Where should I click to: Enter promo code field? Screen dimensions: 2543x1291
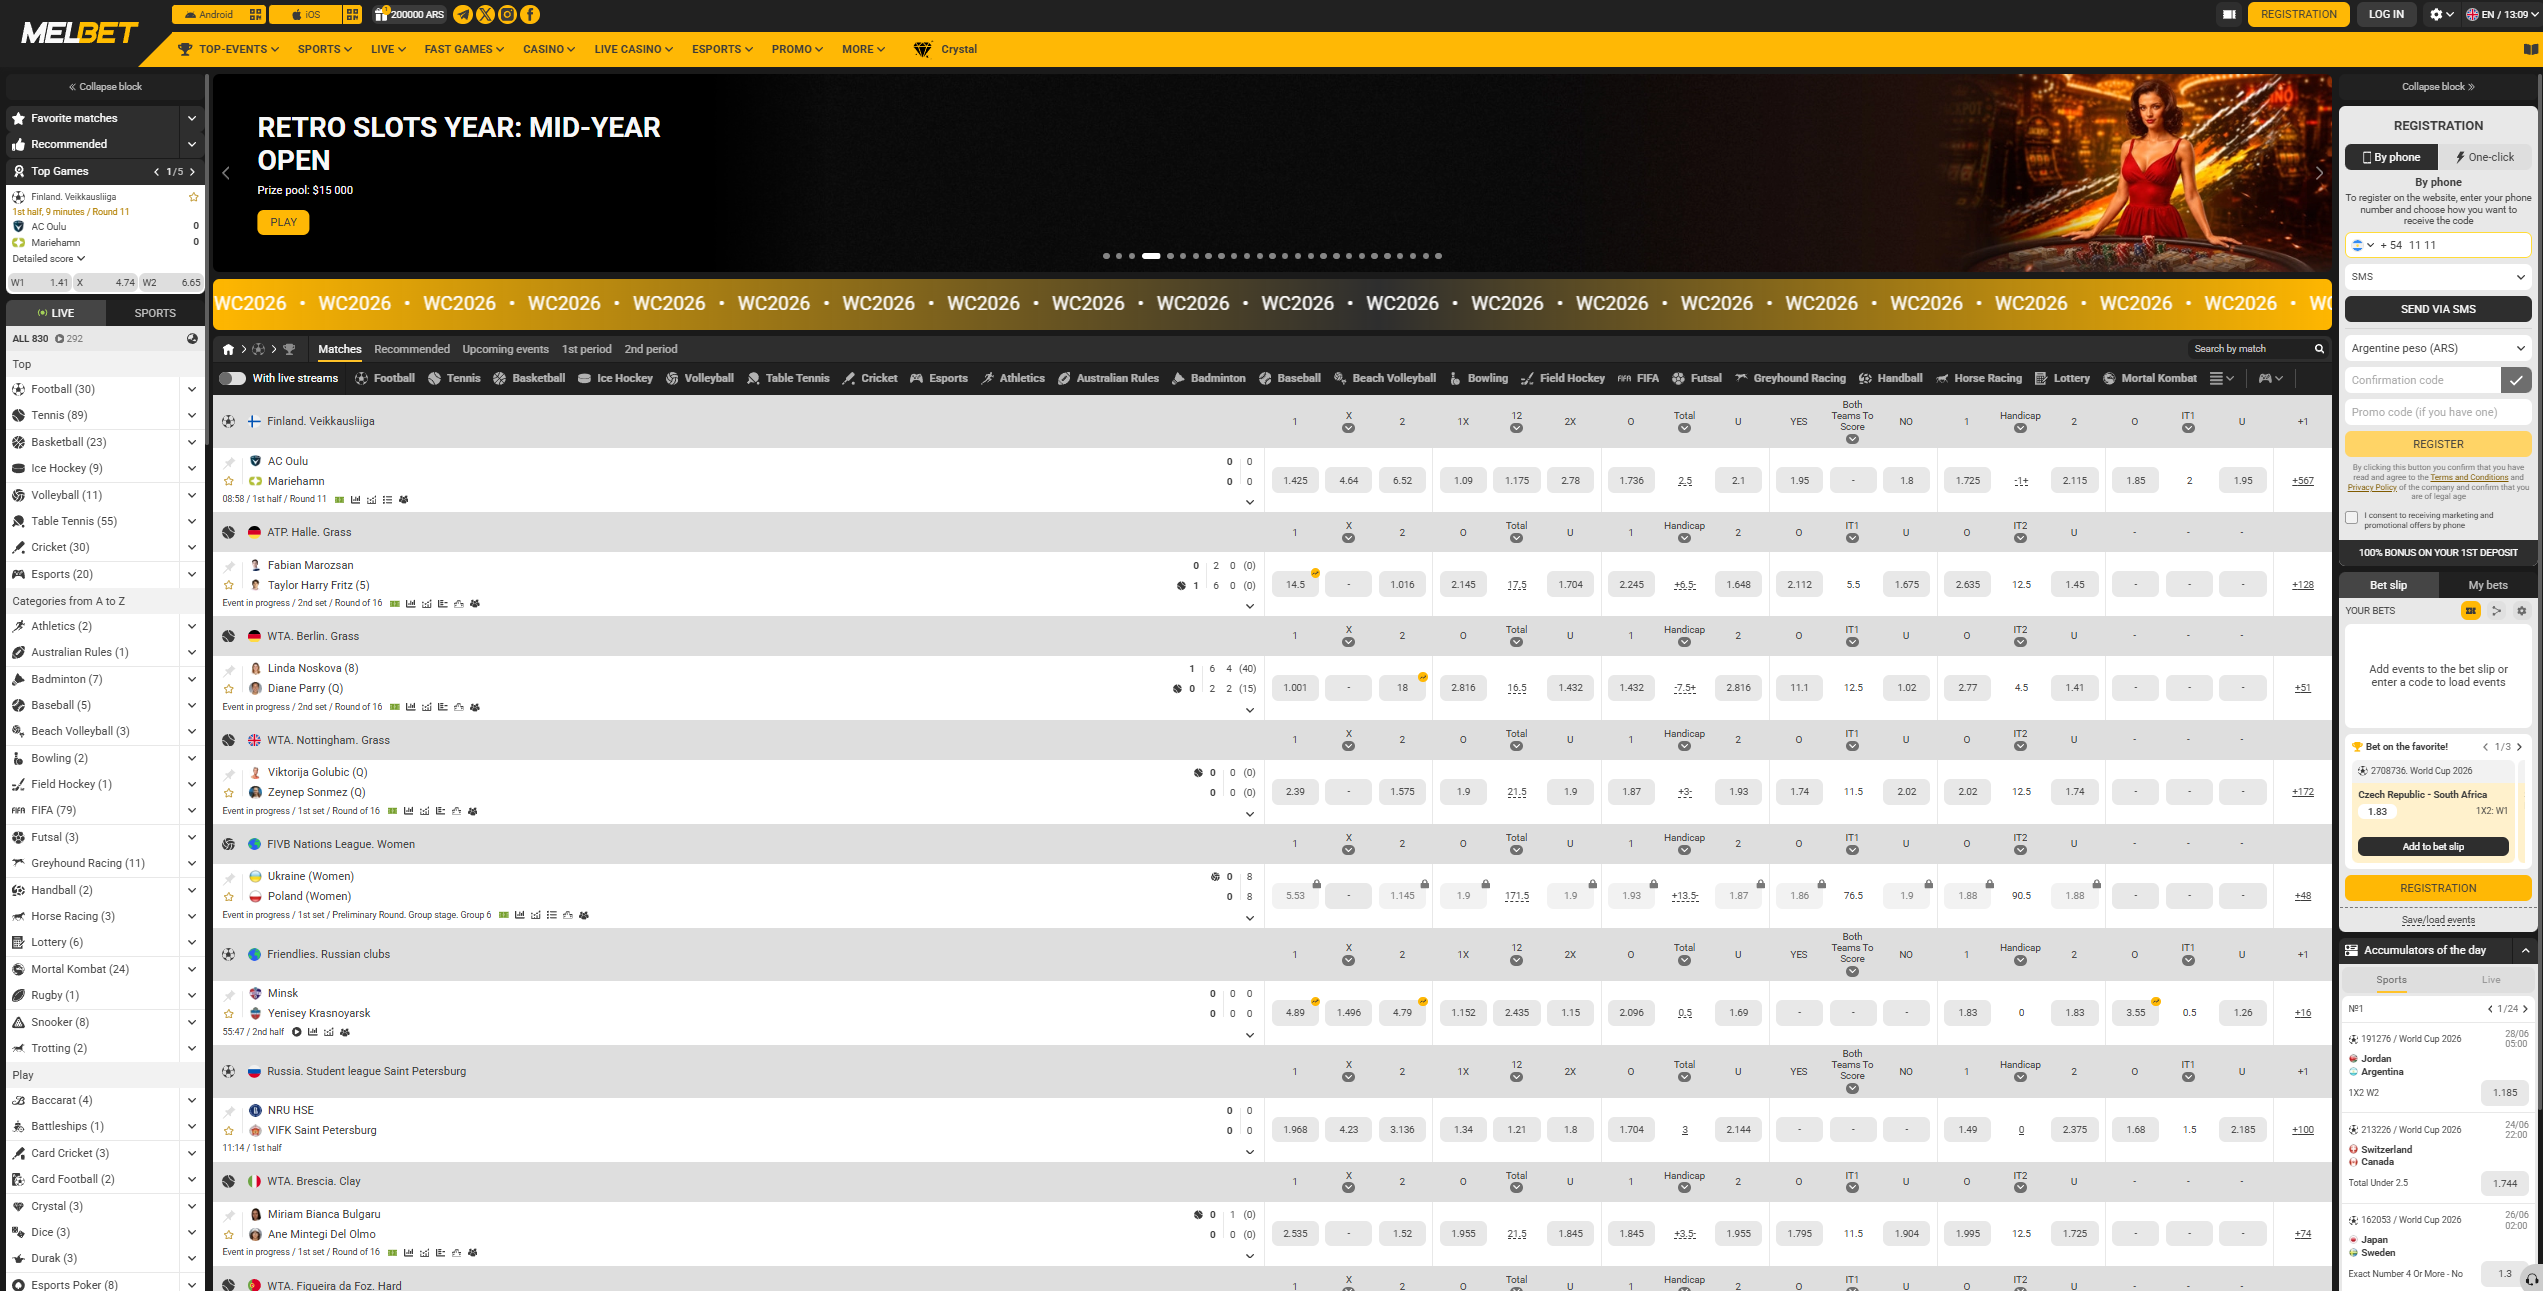(2437, 412)
